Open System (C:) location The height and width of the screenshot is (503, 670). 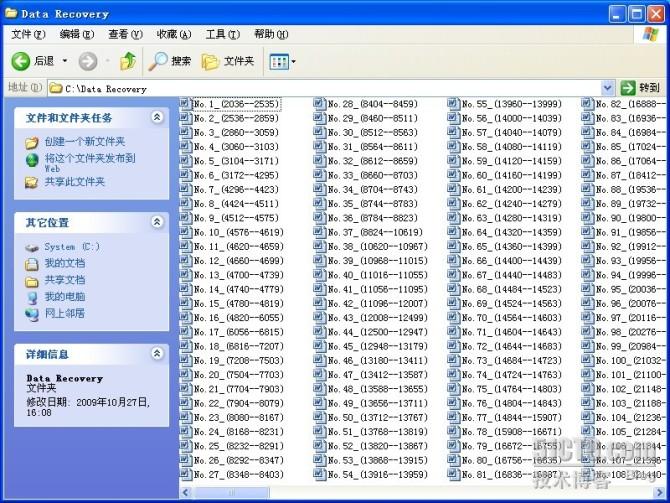pos(72,247)
